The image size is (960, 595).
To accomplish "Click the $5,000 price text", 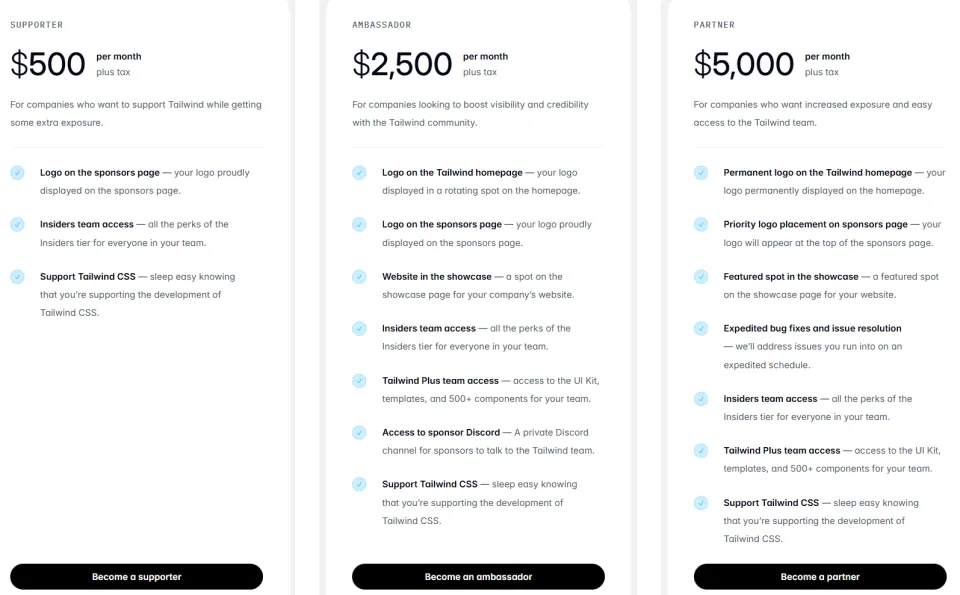I will [x=744, y=64].
